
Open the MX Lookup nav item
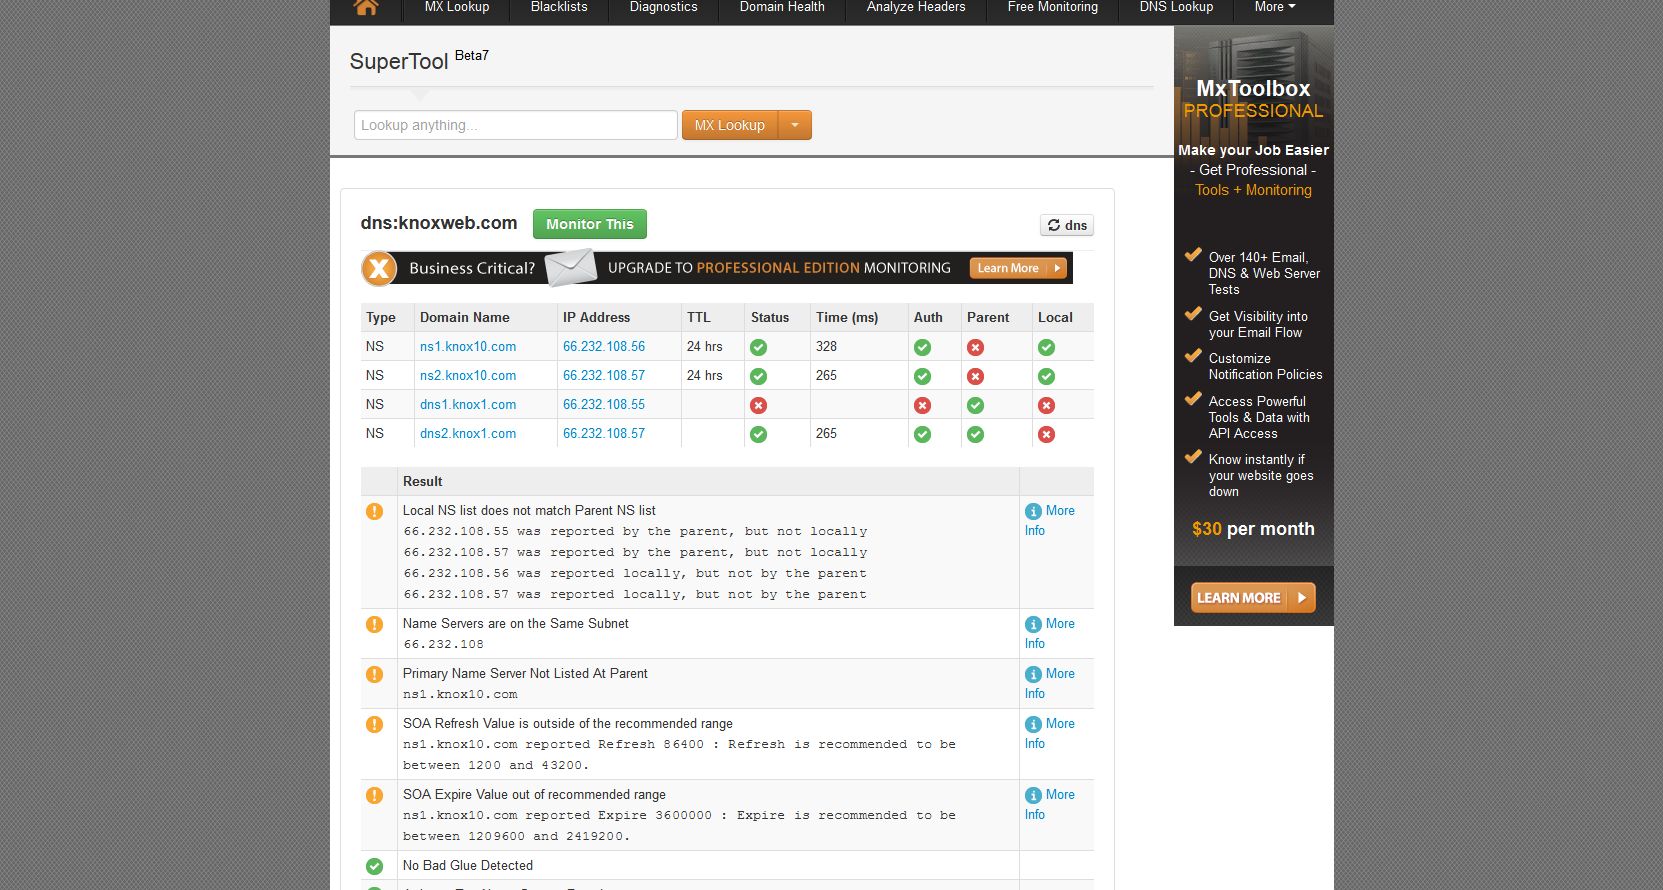(x=457, y=7)
